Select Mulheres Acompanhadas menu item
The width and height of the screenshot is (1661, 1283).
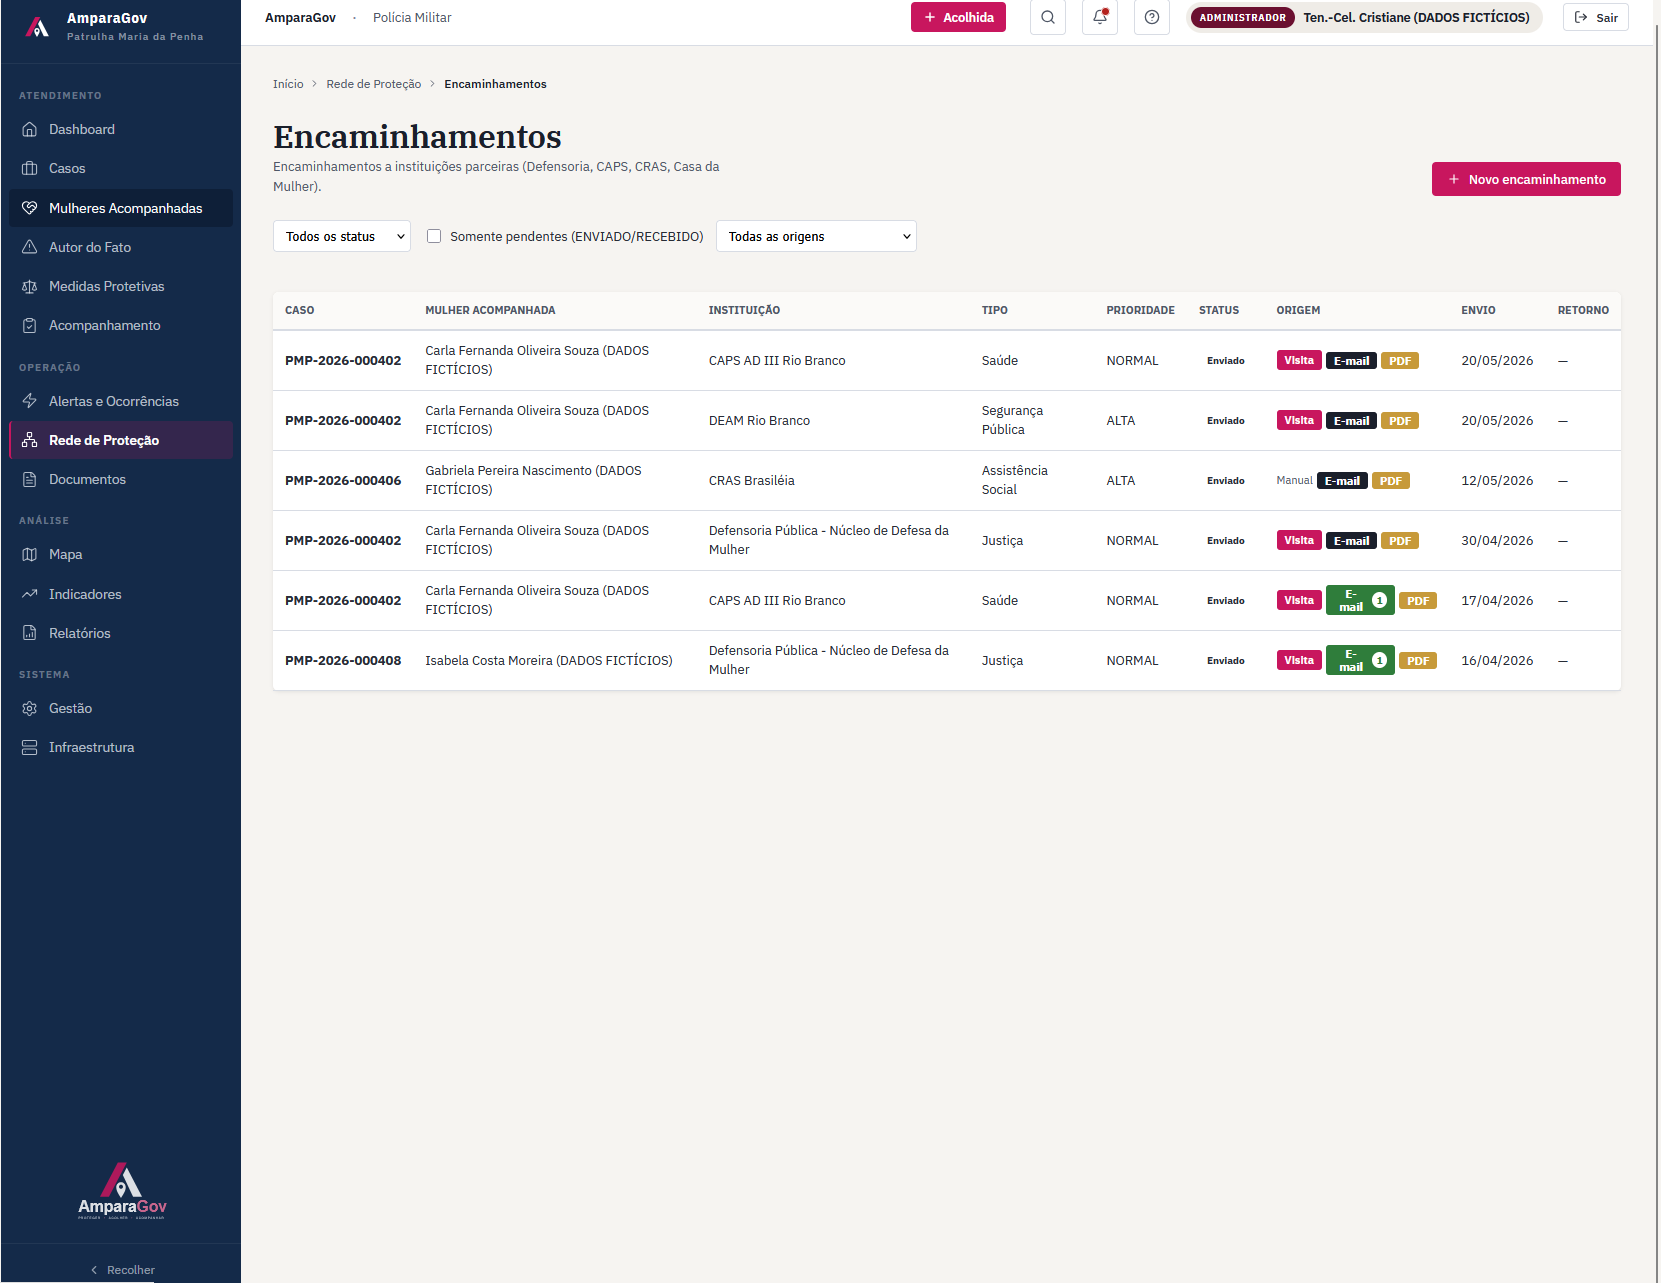121,208
